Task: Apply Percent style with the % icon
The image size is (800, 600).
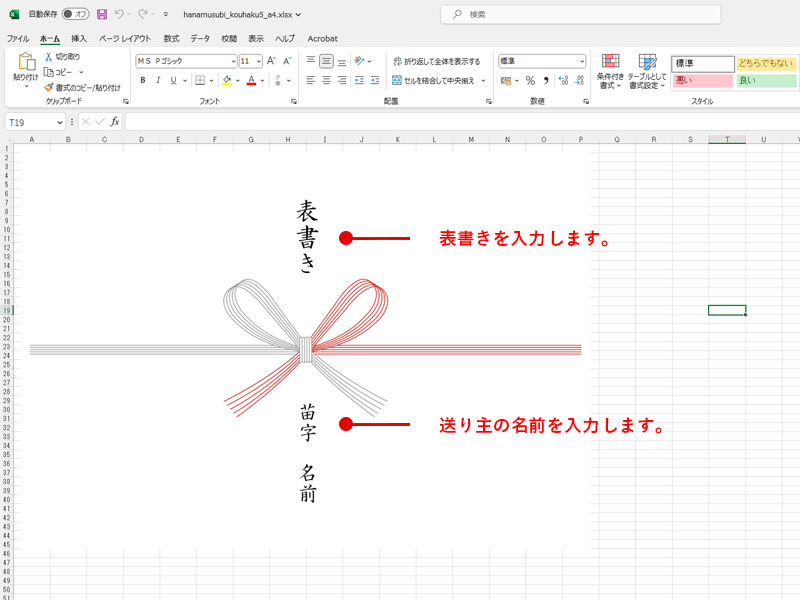Action: [530, 80]
